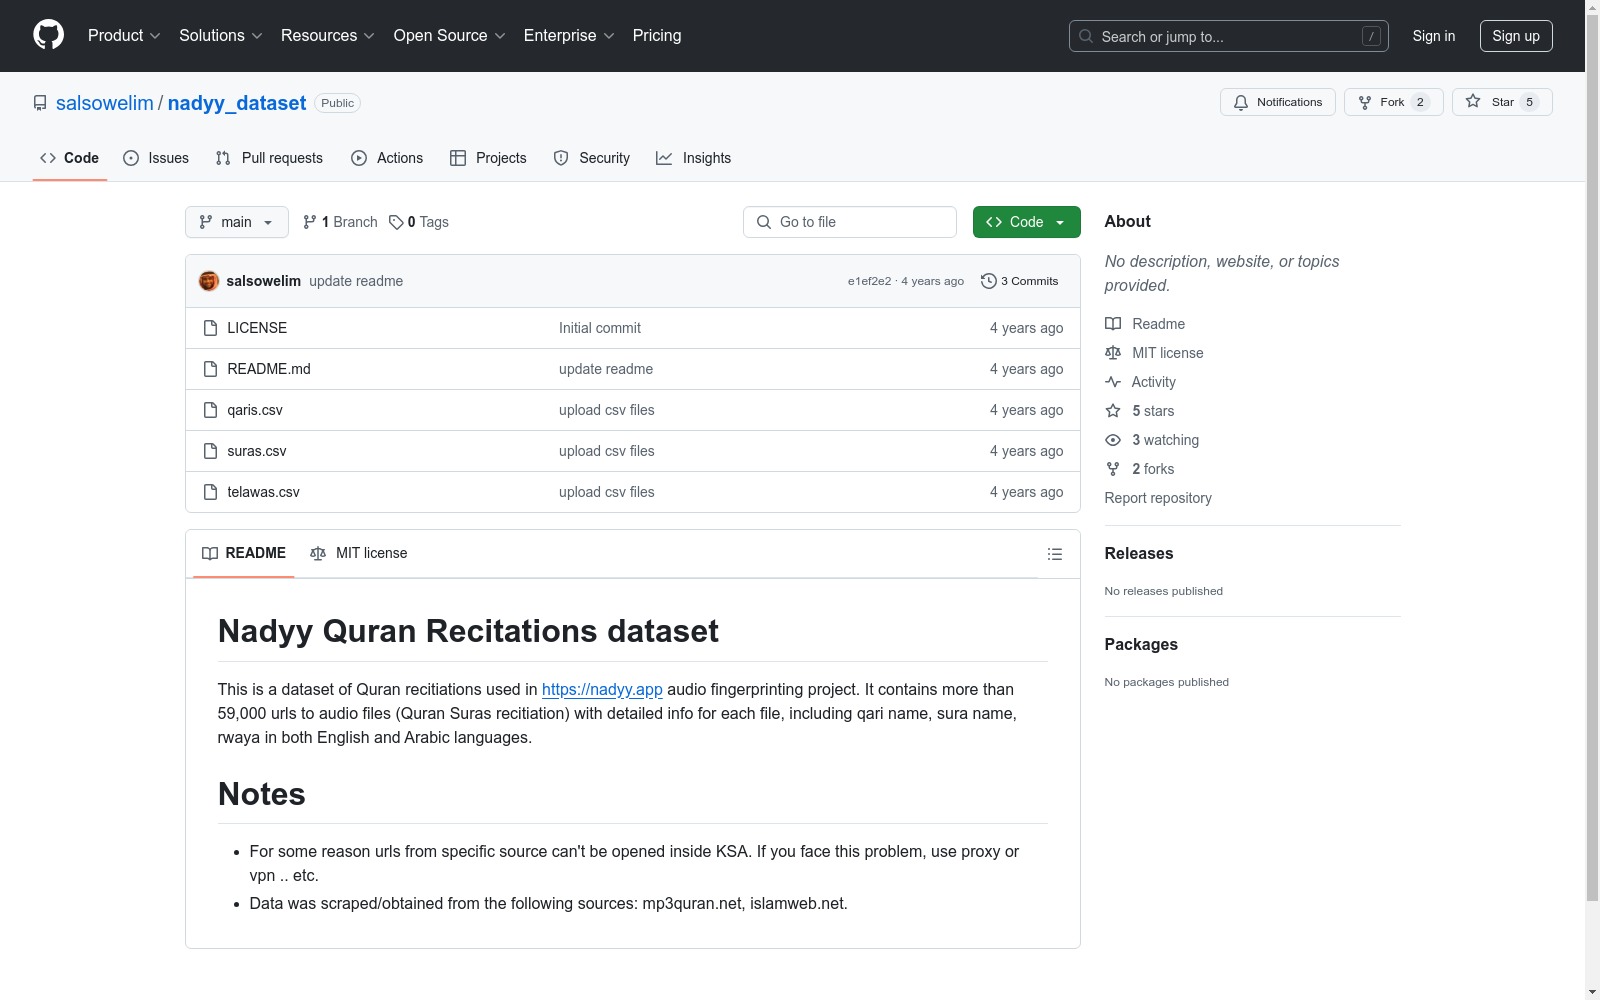Click the magnifier icon in the search bar
Image resolution: width=1600 pixels, height=1000 pixels.
coord(1086,36)
